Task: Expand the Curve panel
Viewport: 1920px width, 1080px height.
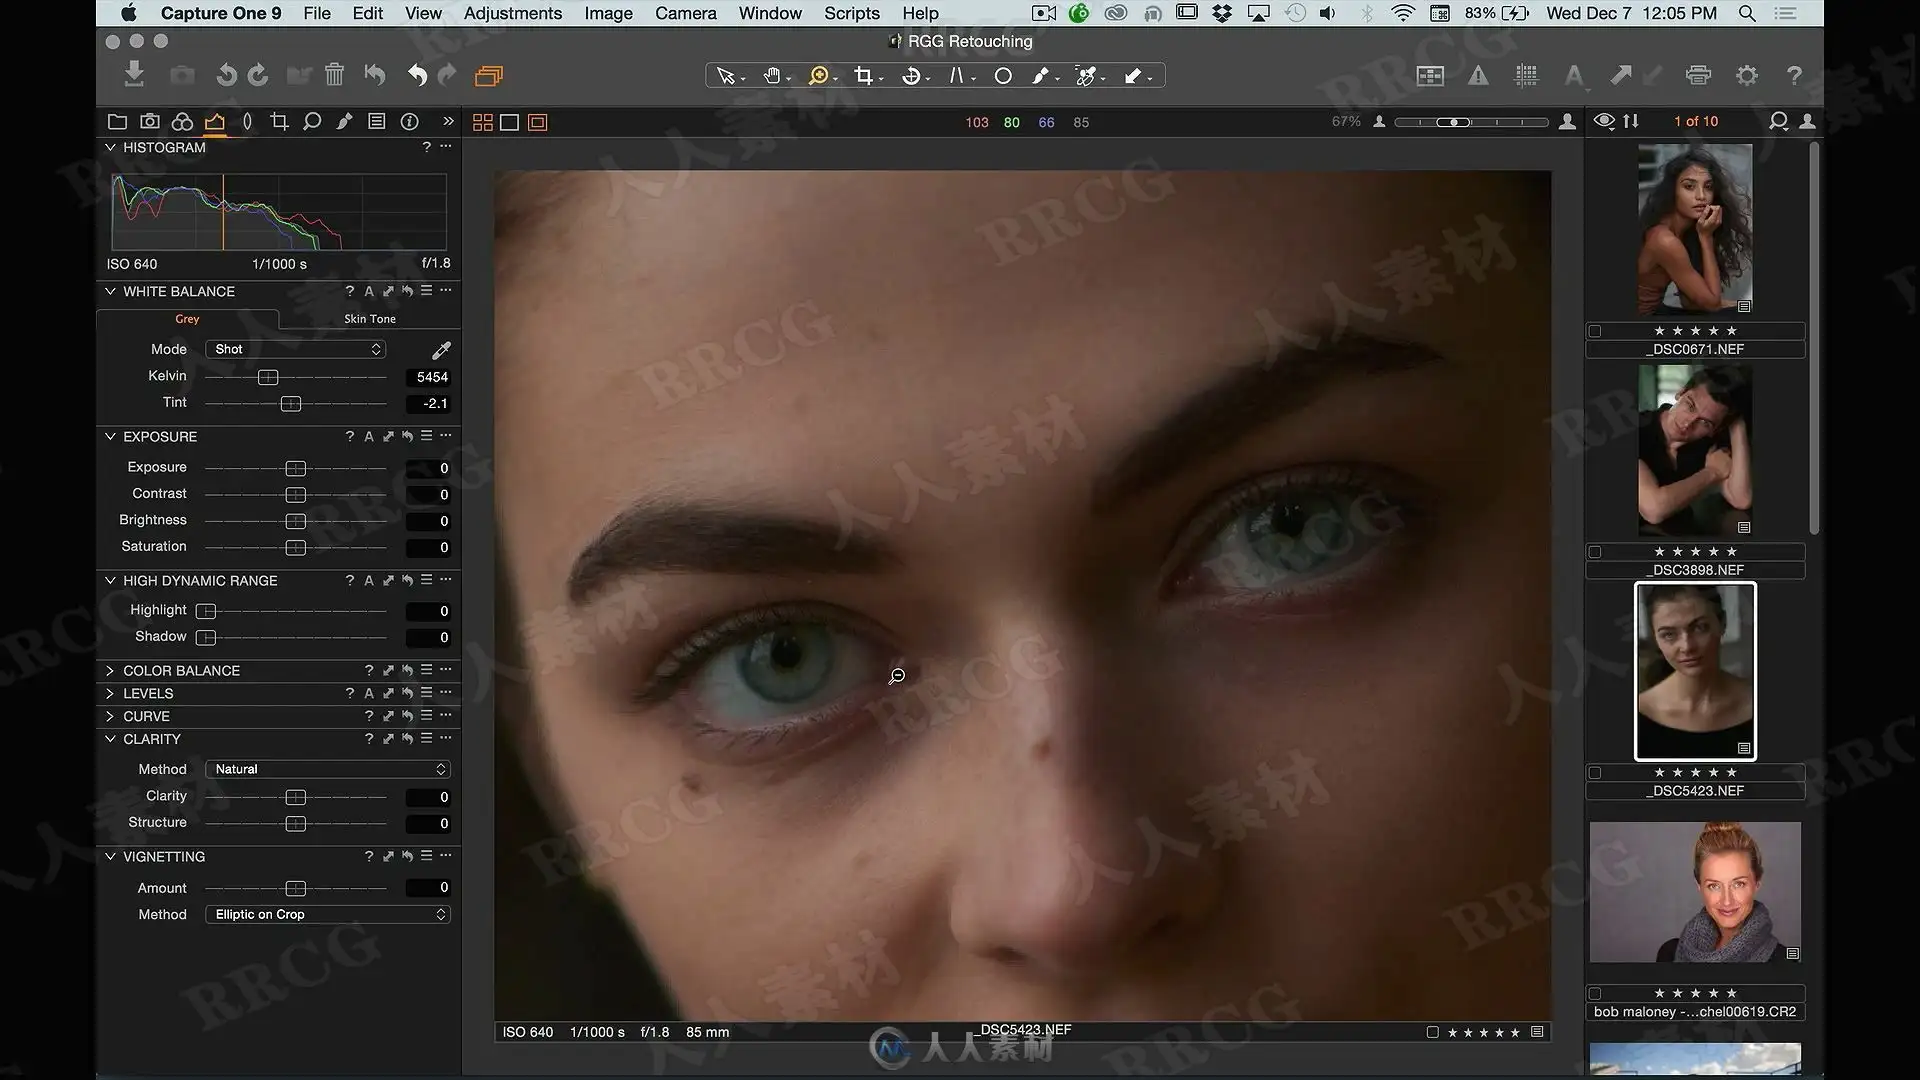Action: [x=110, y=717]
